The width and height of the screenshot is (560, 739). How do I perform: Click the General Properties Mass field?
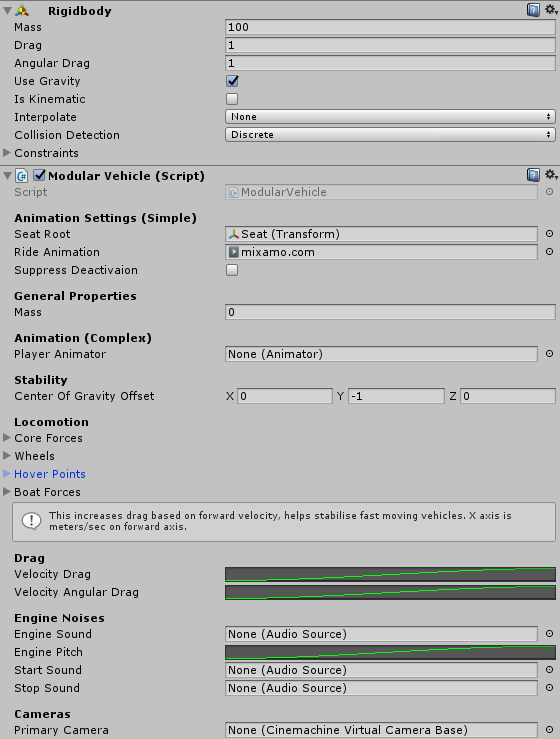pos(390,312)
